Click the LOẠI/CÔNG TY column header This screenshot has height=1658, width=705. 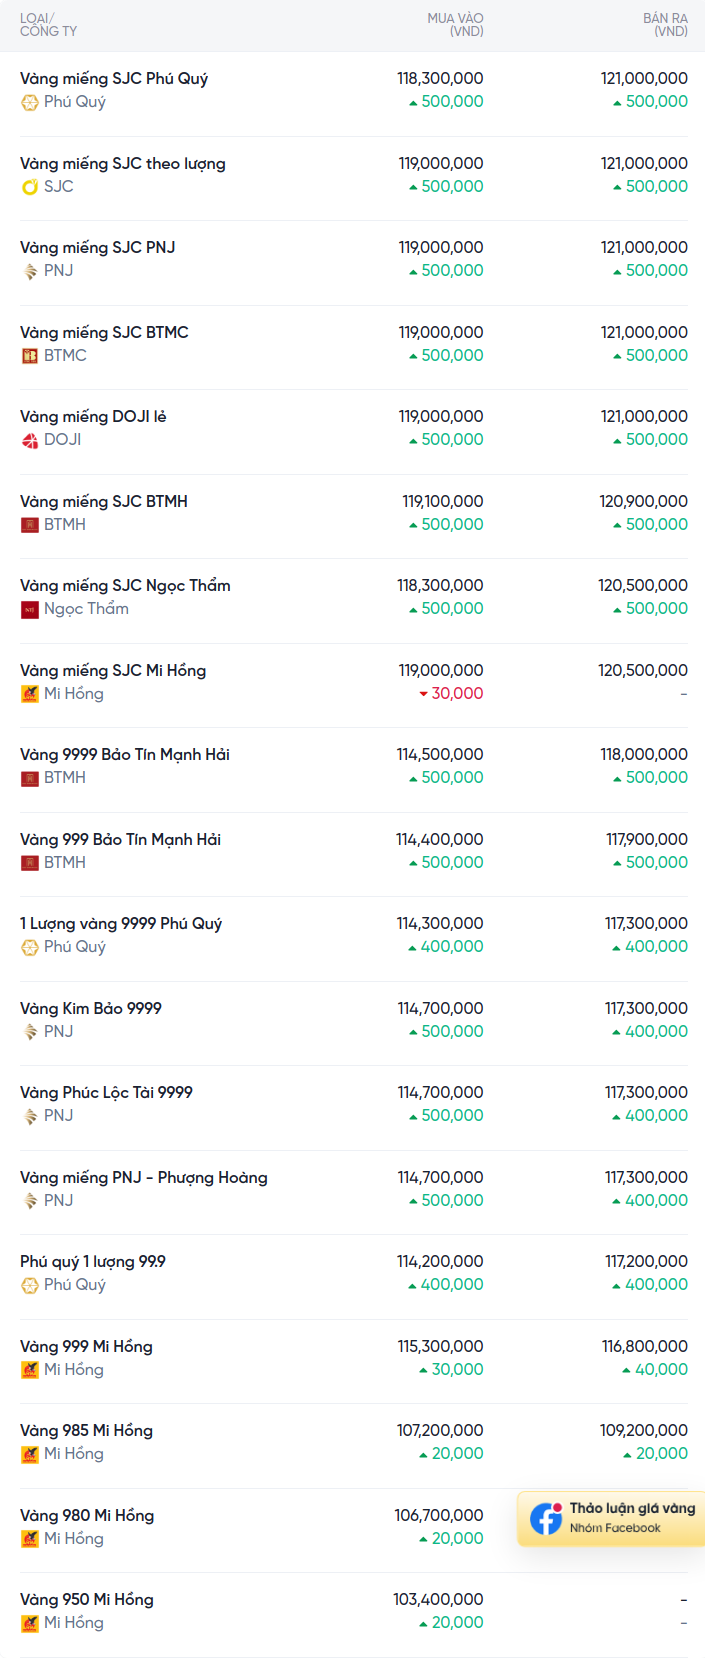pos(48,25)
